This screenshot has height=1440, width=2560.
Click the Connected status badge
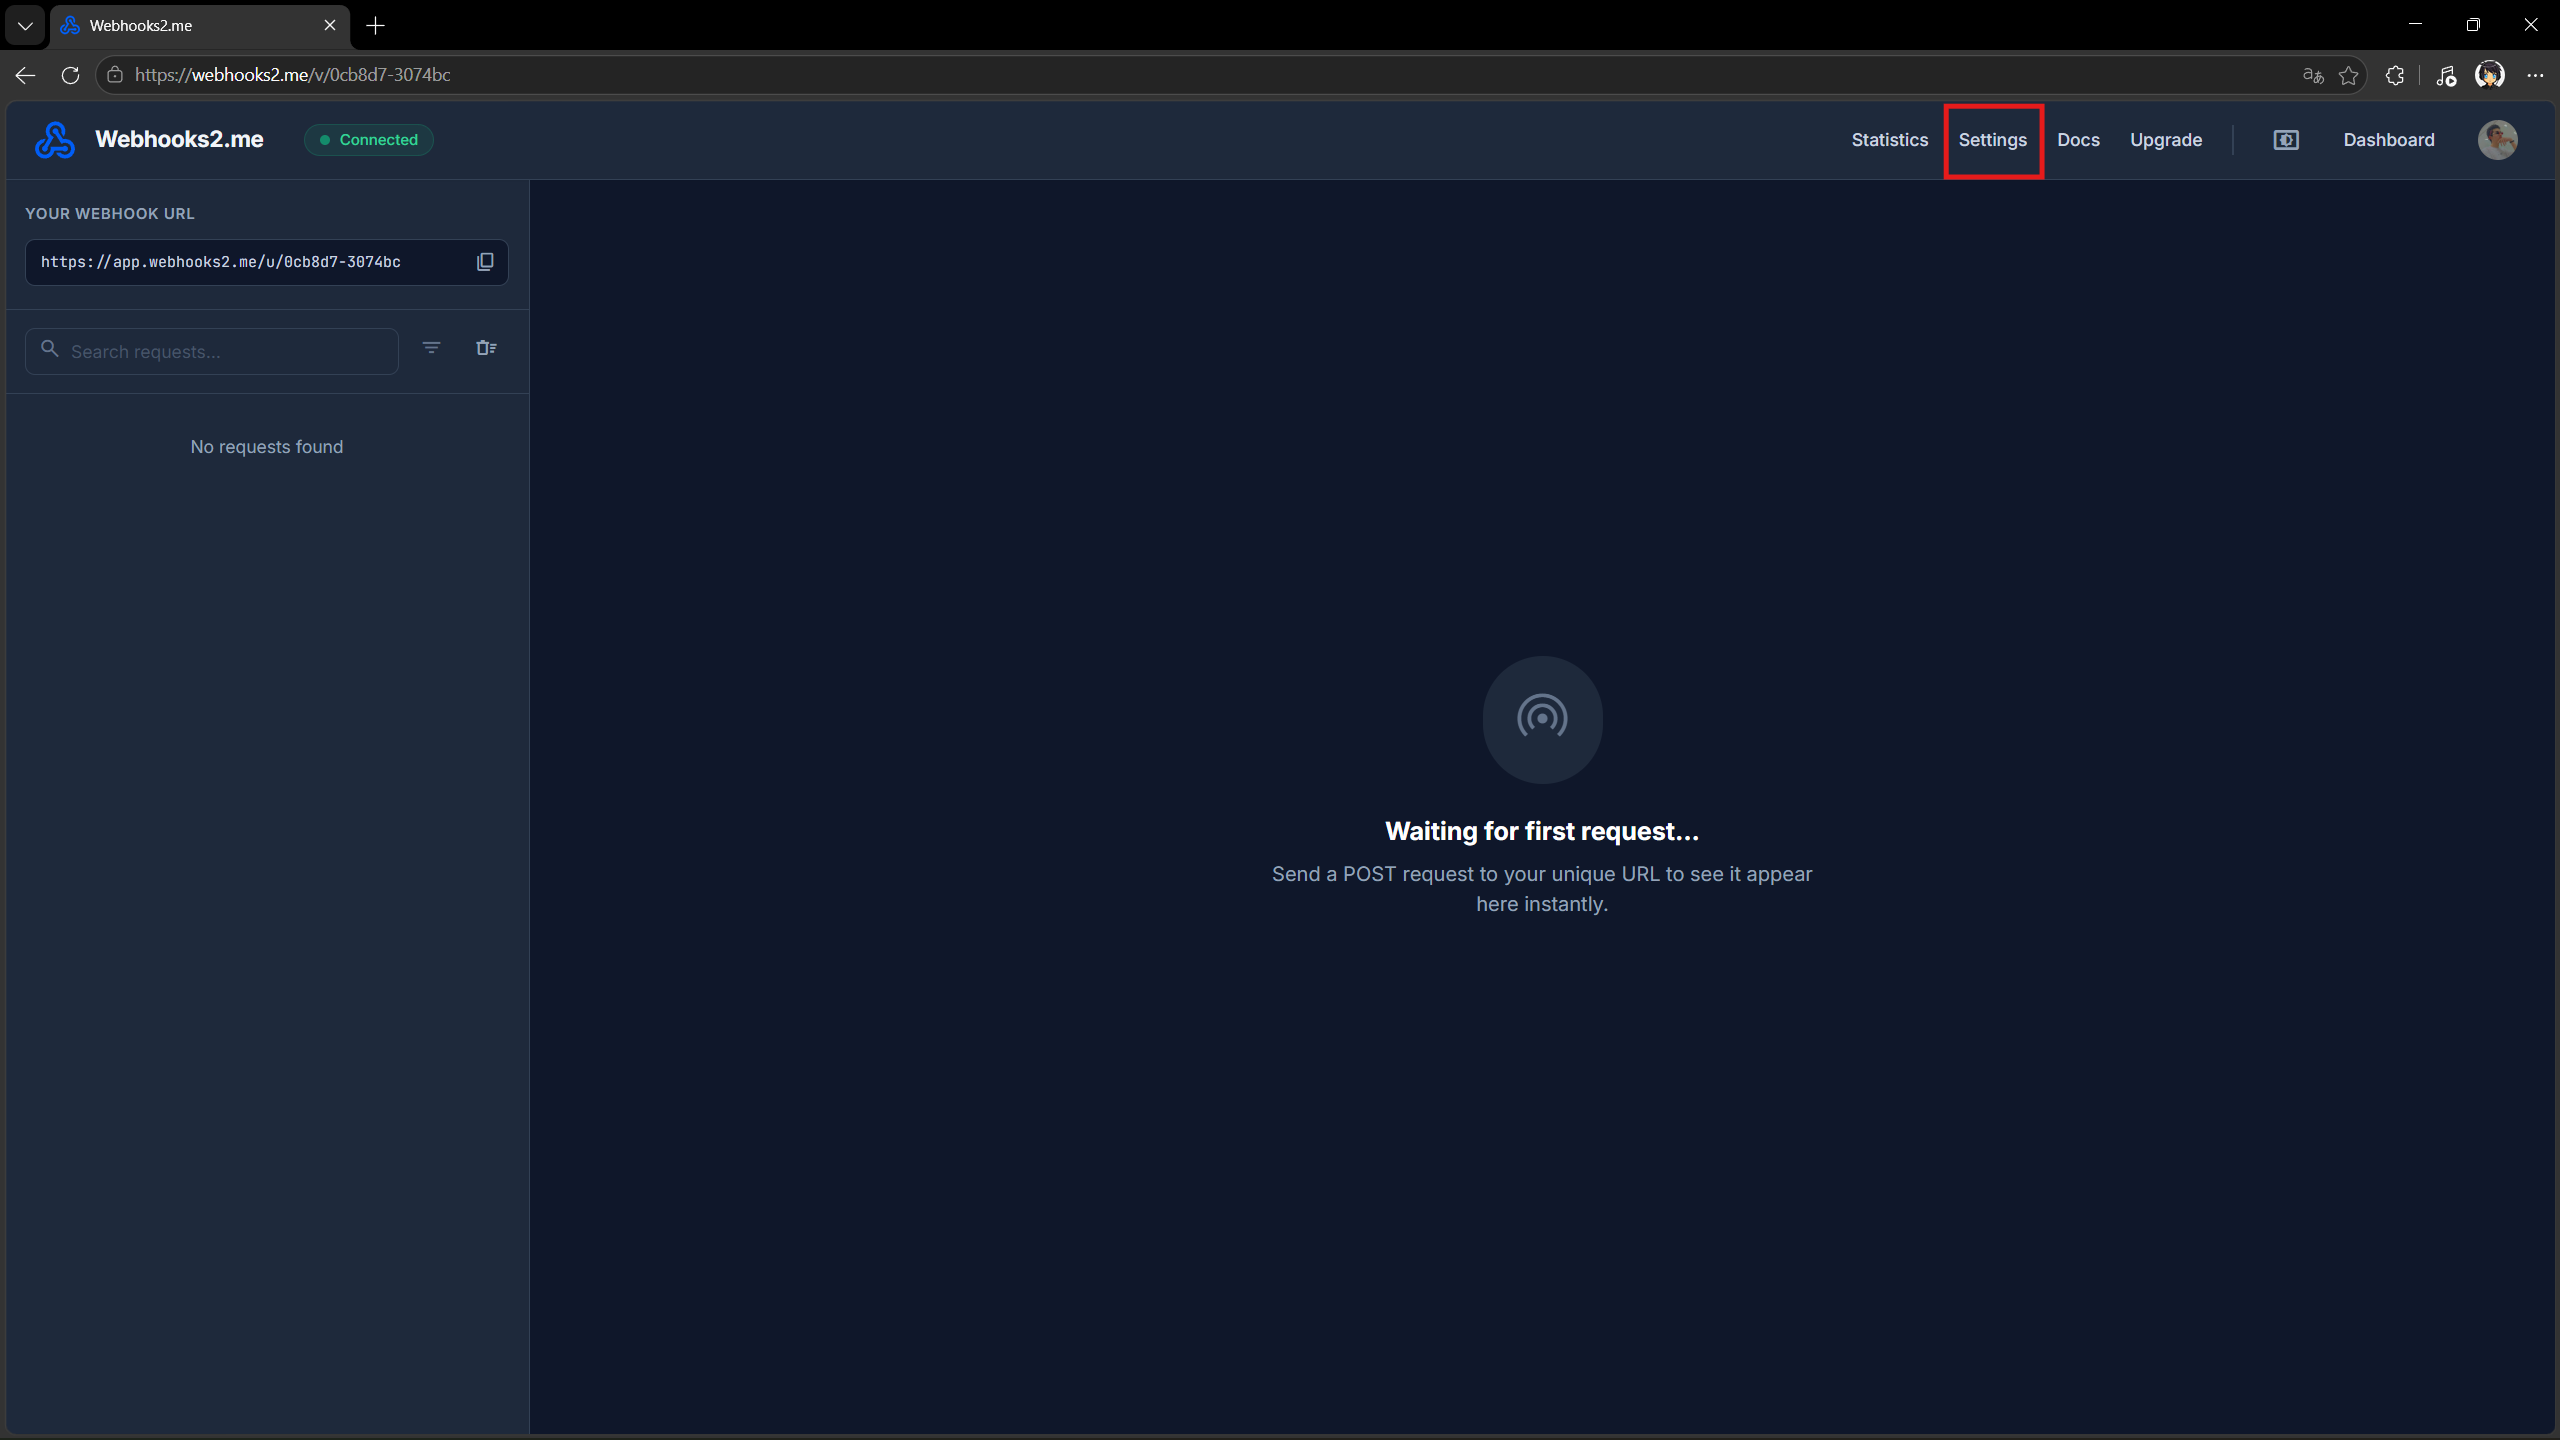click(x=369, y=140)
